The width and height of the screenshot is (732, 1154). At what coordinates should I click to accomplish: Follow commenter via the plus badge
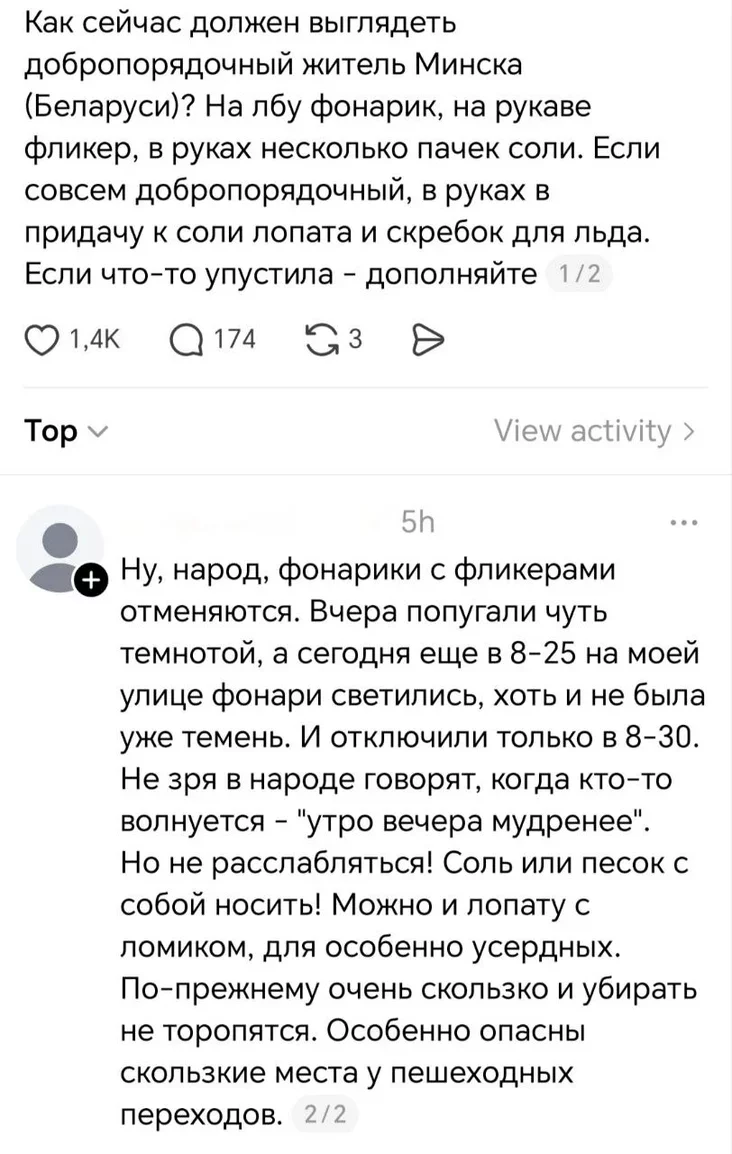pyautogui.click(x=89, y=579)
